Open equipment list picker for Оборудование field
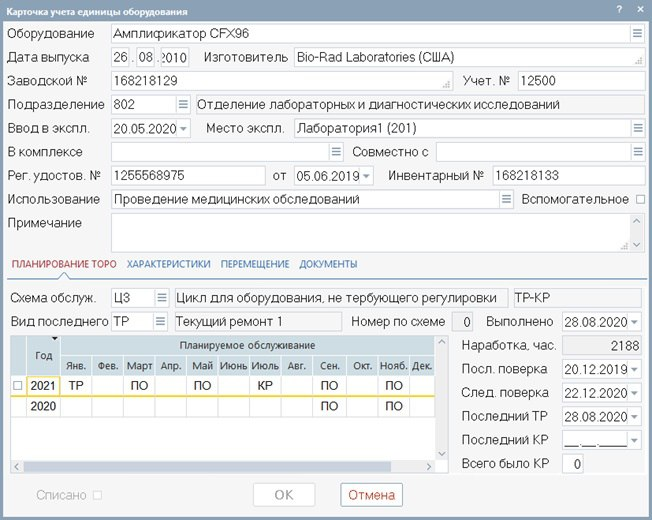652x520 pixels. pos(637,33)
